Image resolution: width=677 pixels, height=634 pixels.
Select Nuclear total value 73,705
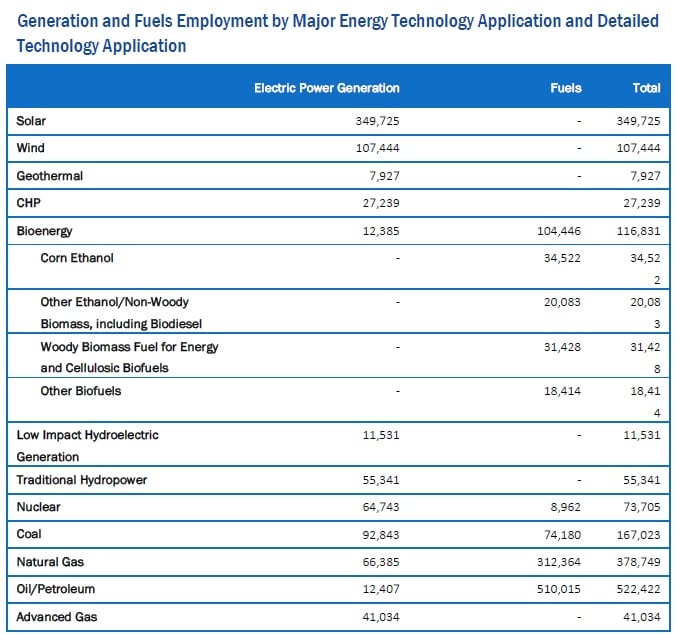[642, 507]
